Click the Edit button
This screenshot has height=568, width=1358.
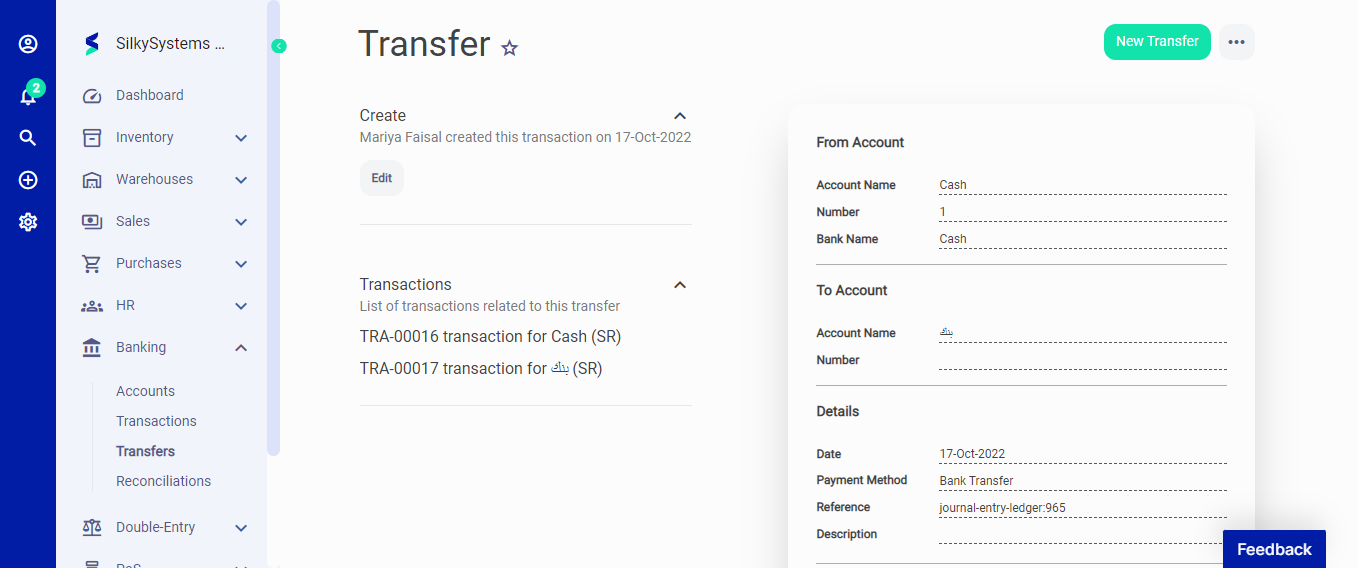pos(382,178)
